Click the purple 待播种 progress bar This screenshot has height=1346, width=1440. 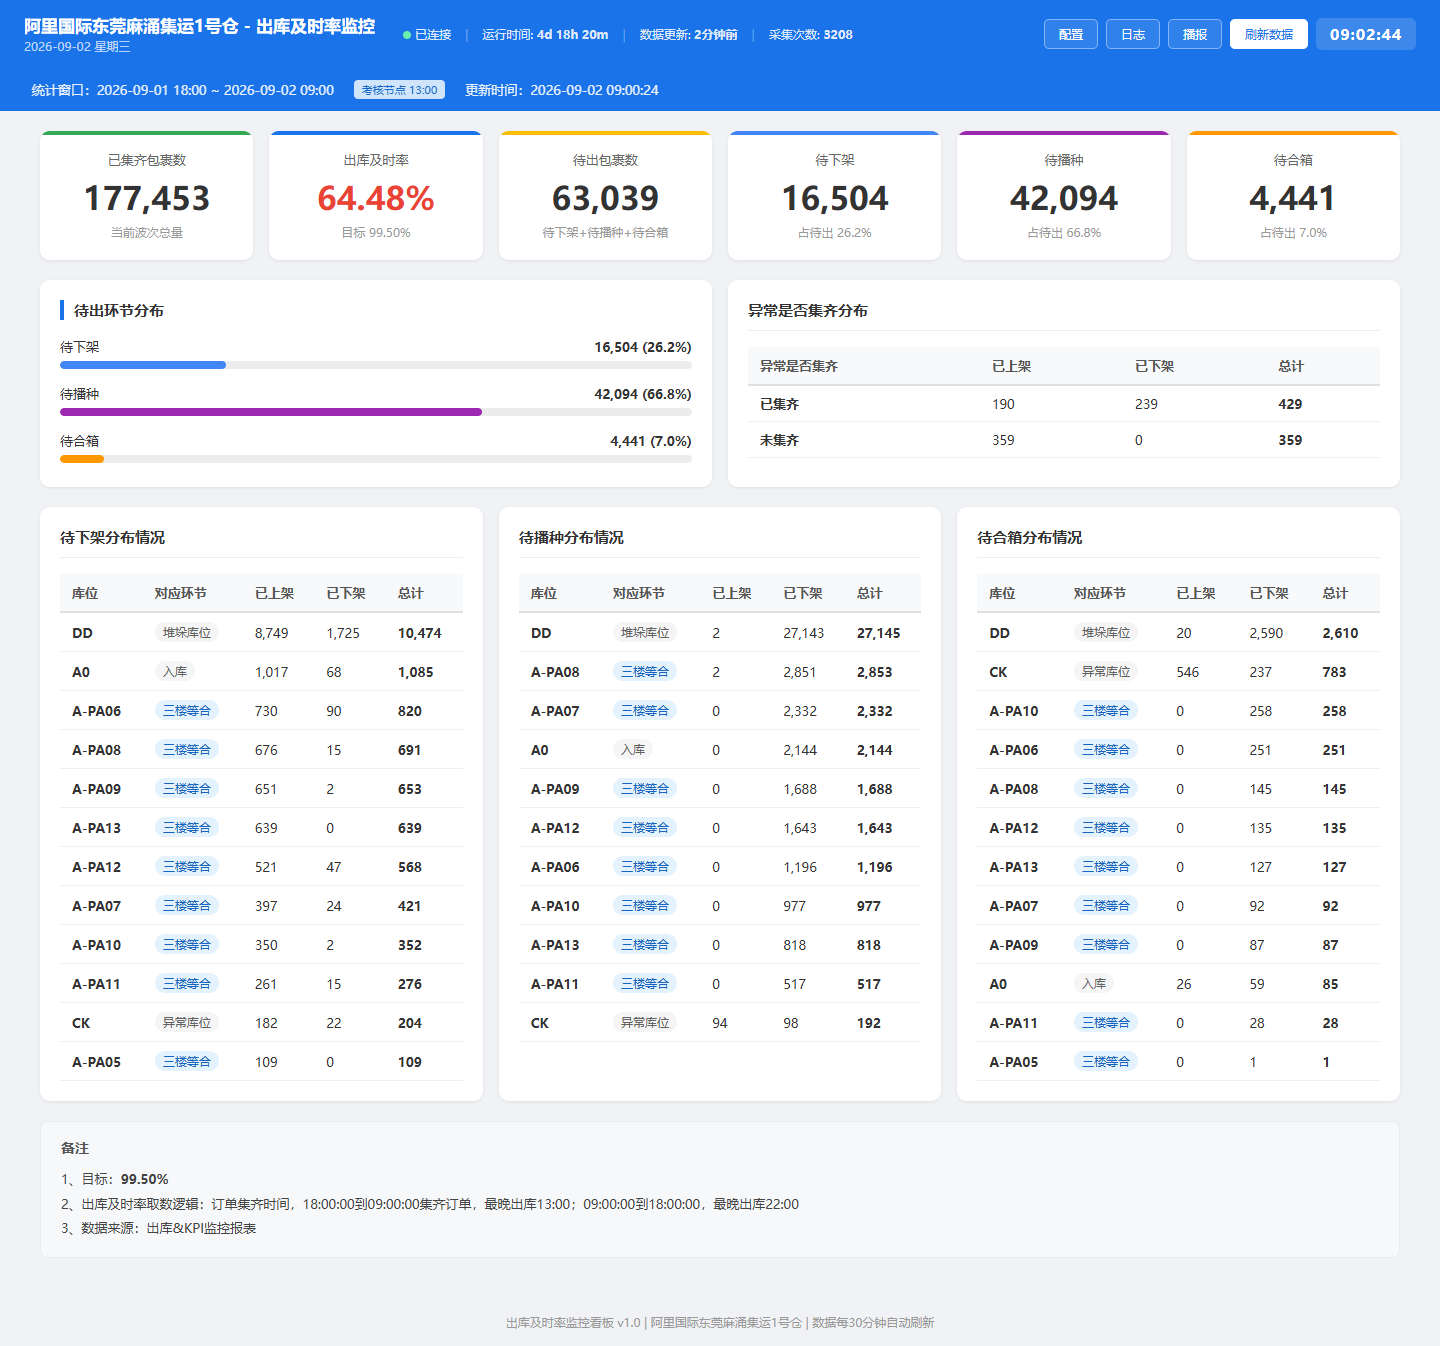271,412
